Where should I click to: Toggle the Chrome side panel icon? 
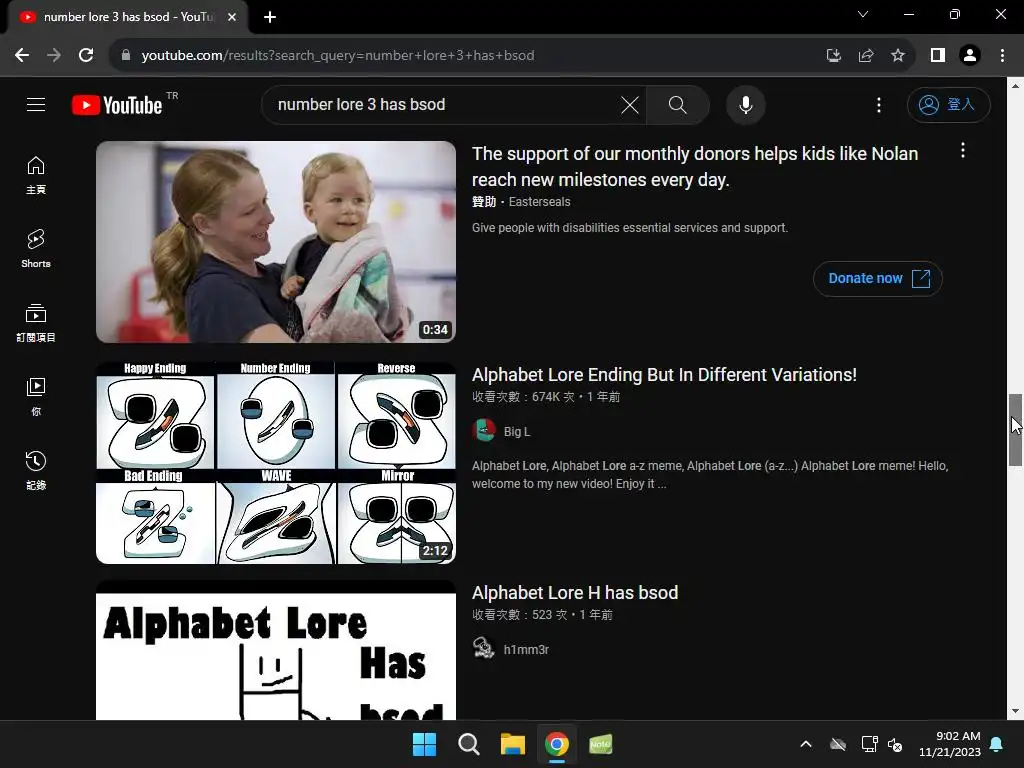pos(938,56)
